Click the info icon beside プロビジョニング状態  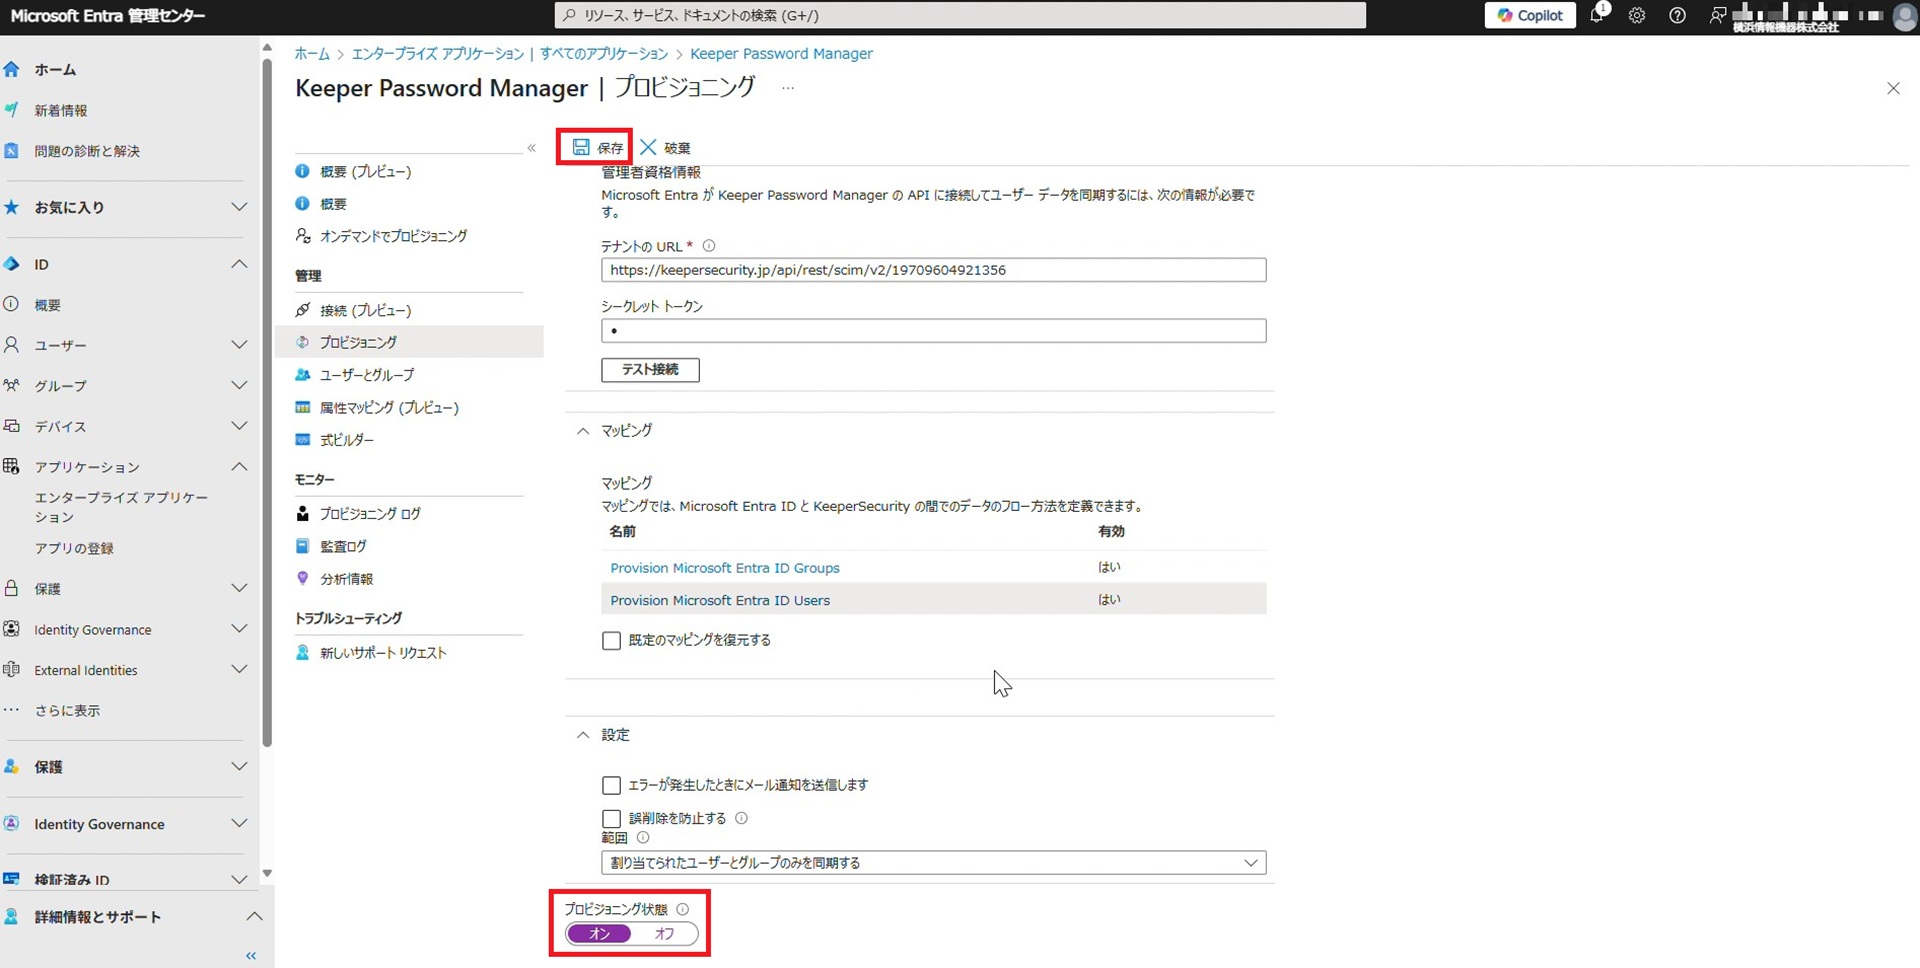tap(683, 909)
